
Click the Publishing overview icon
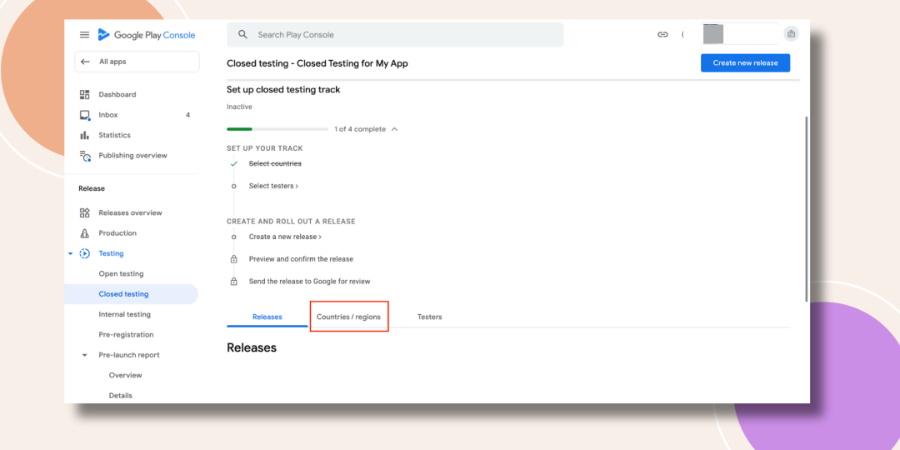pos(85,156)
